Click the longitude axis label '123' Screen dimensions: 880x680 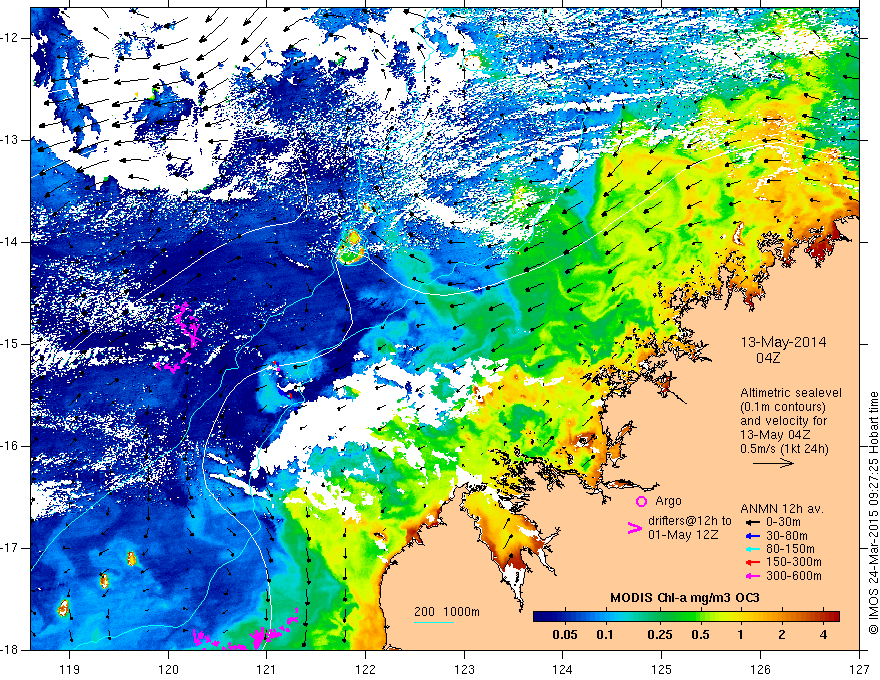tap(464, 669)
